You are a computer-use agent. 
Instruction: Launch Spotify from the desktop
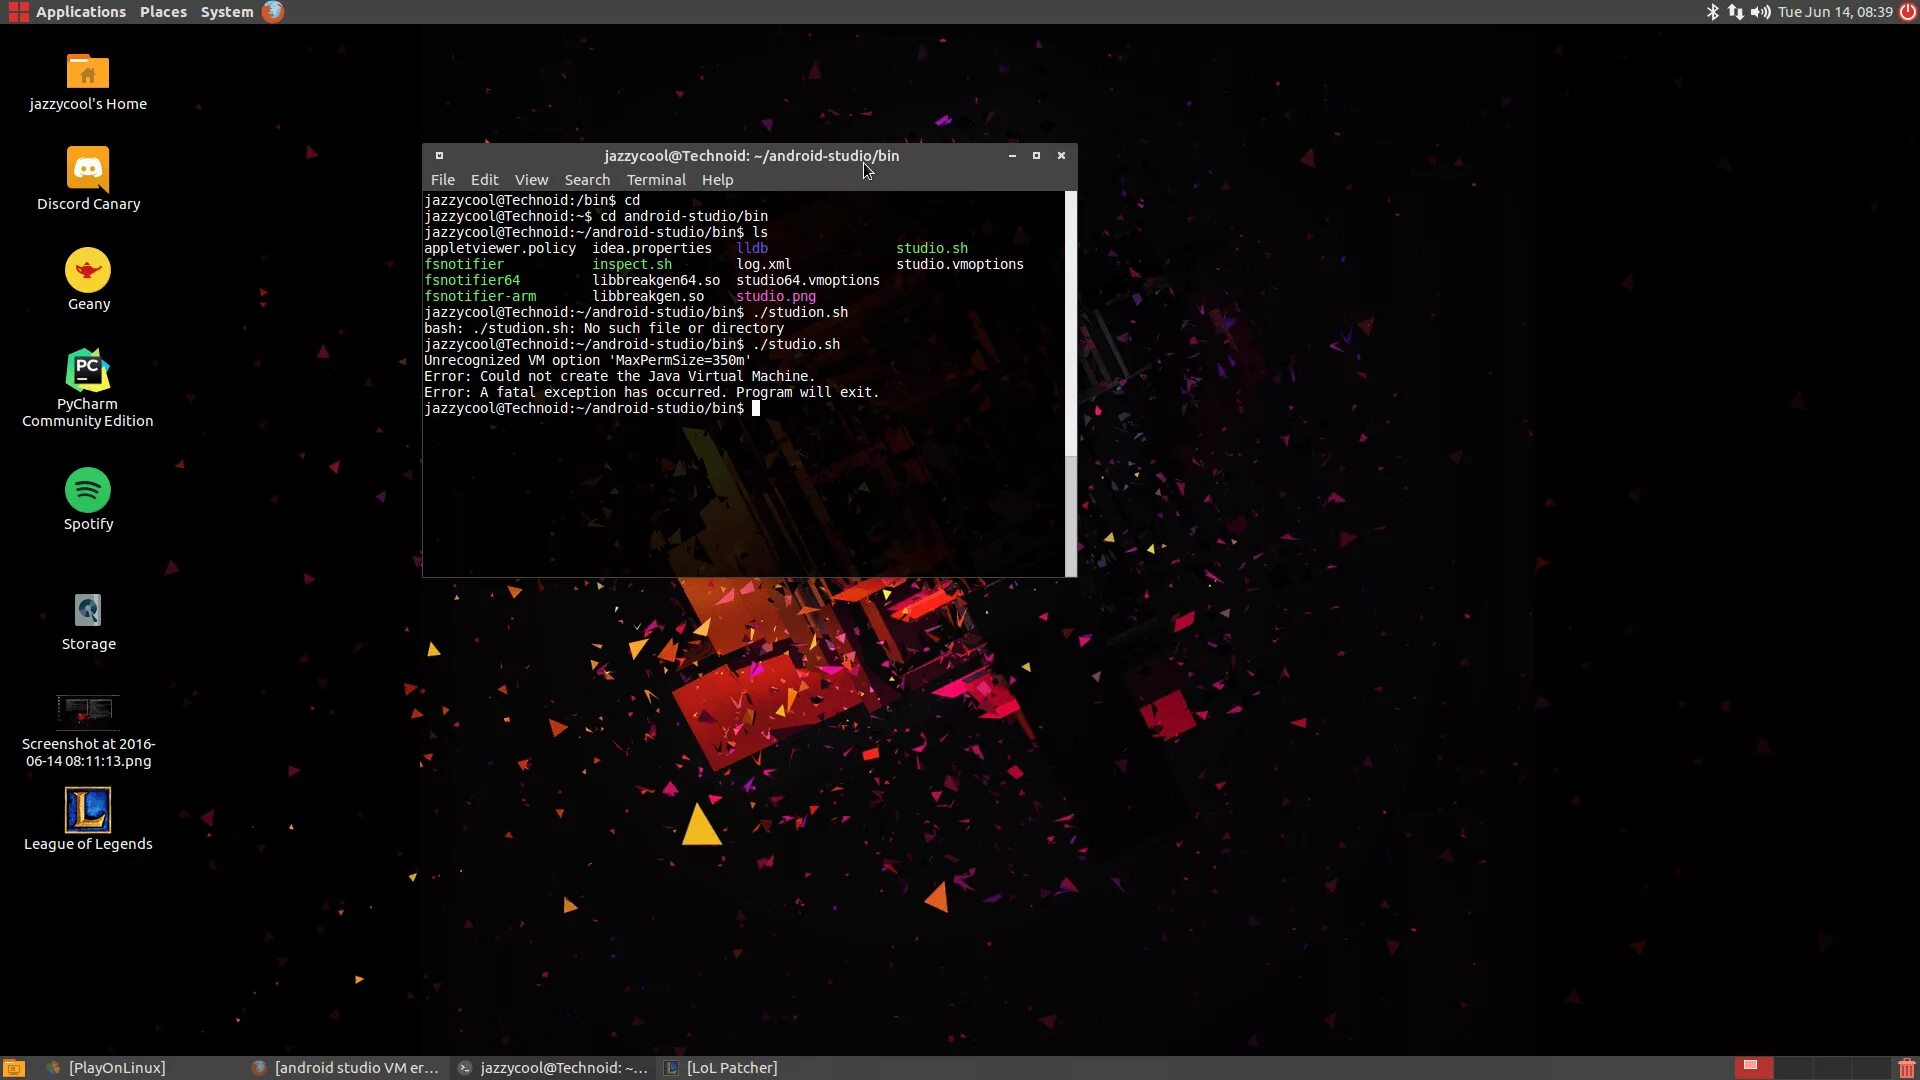pyautogui.click(x=88, y=490)
